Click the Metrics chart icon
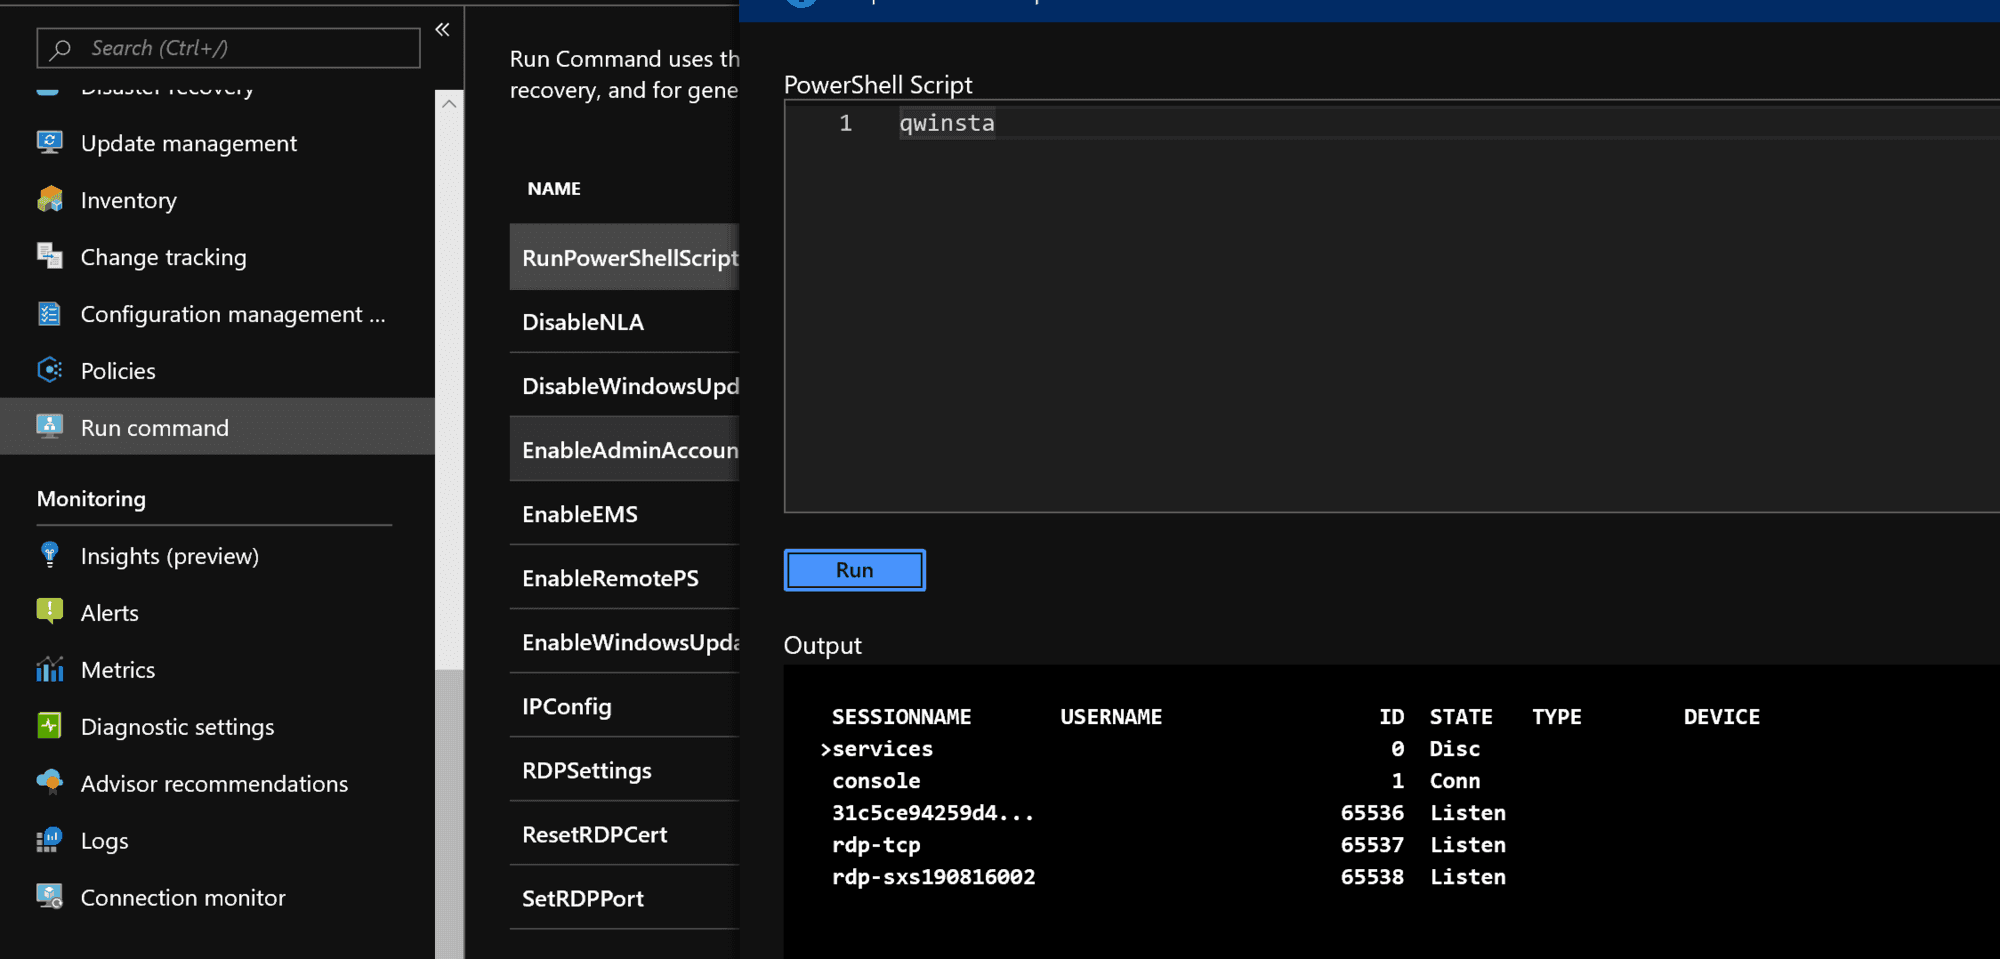2000x959 pixels. pos(49,669)
